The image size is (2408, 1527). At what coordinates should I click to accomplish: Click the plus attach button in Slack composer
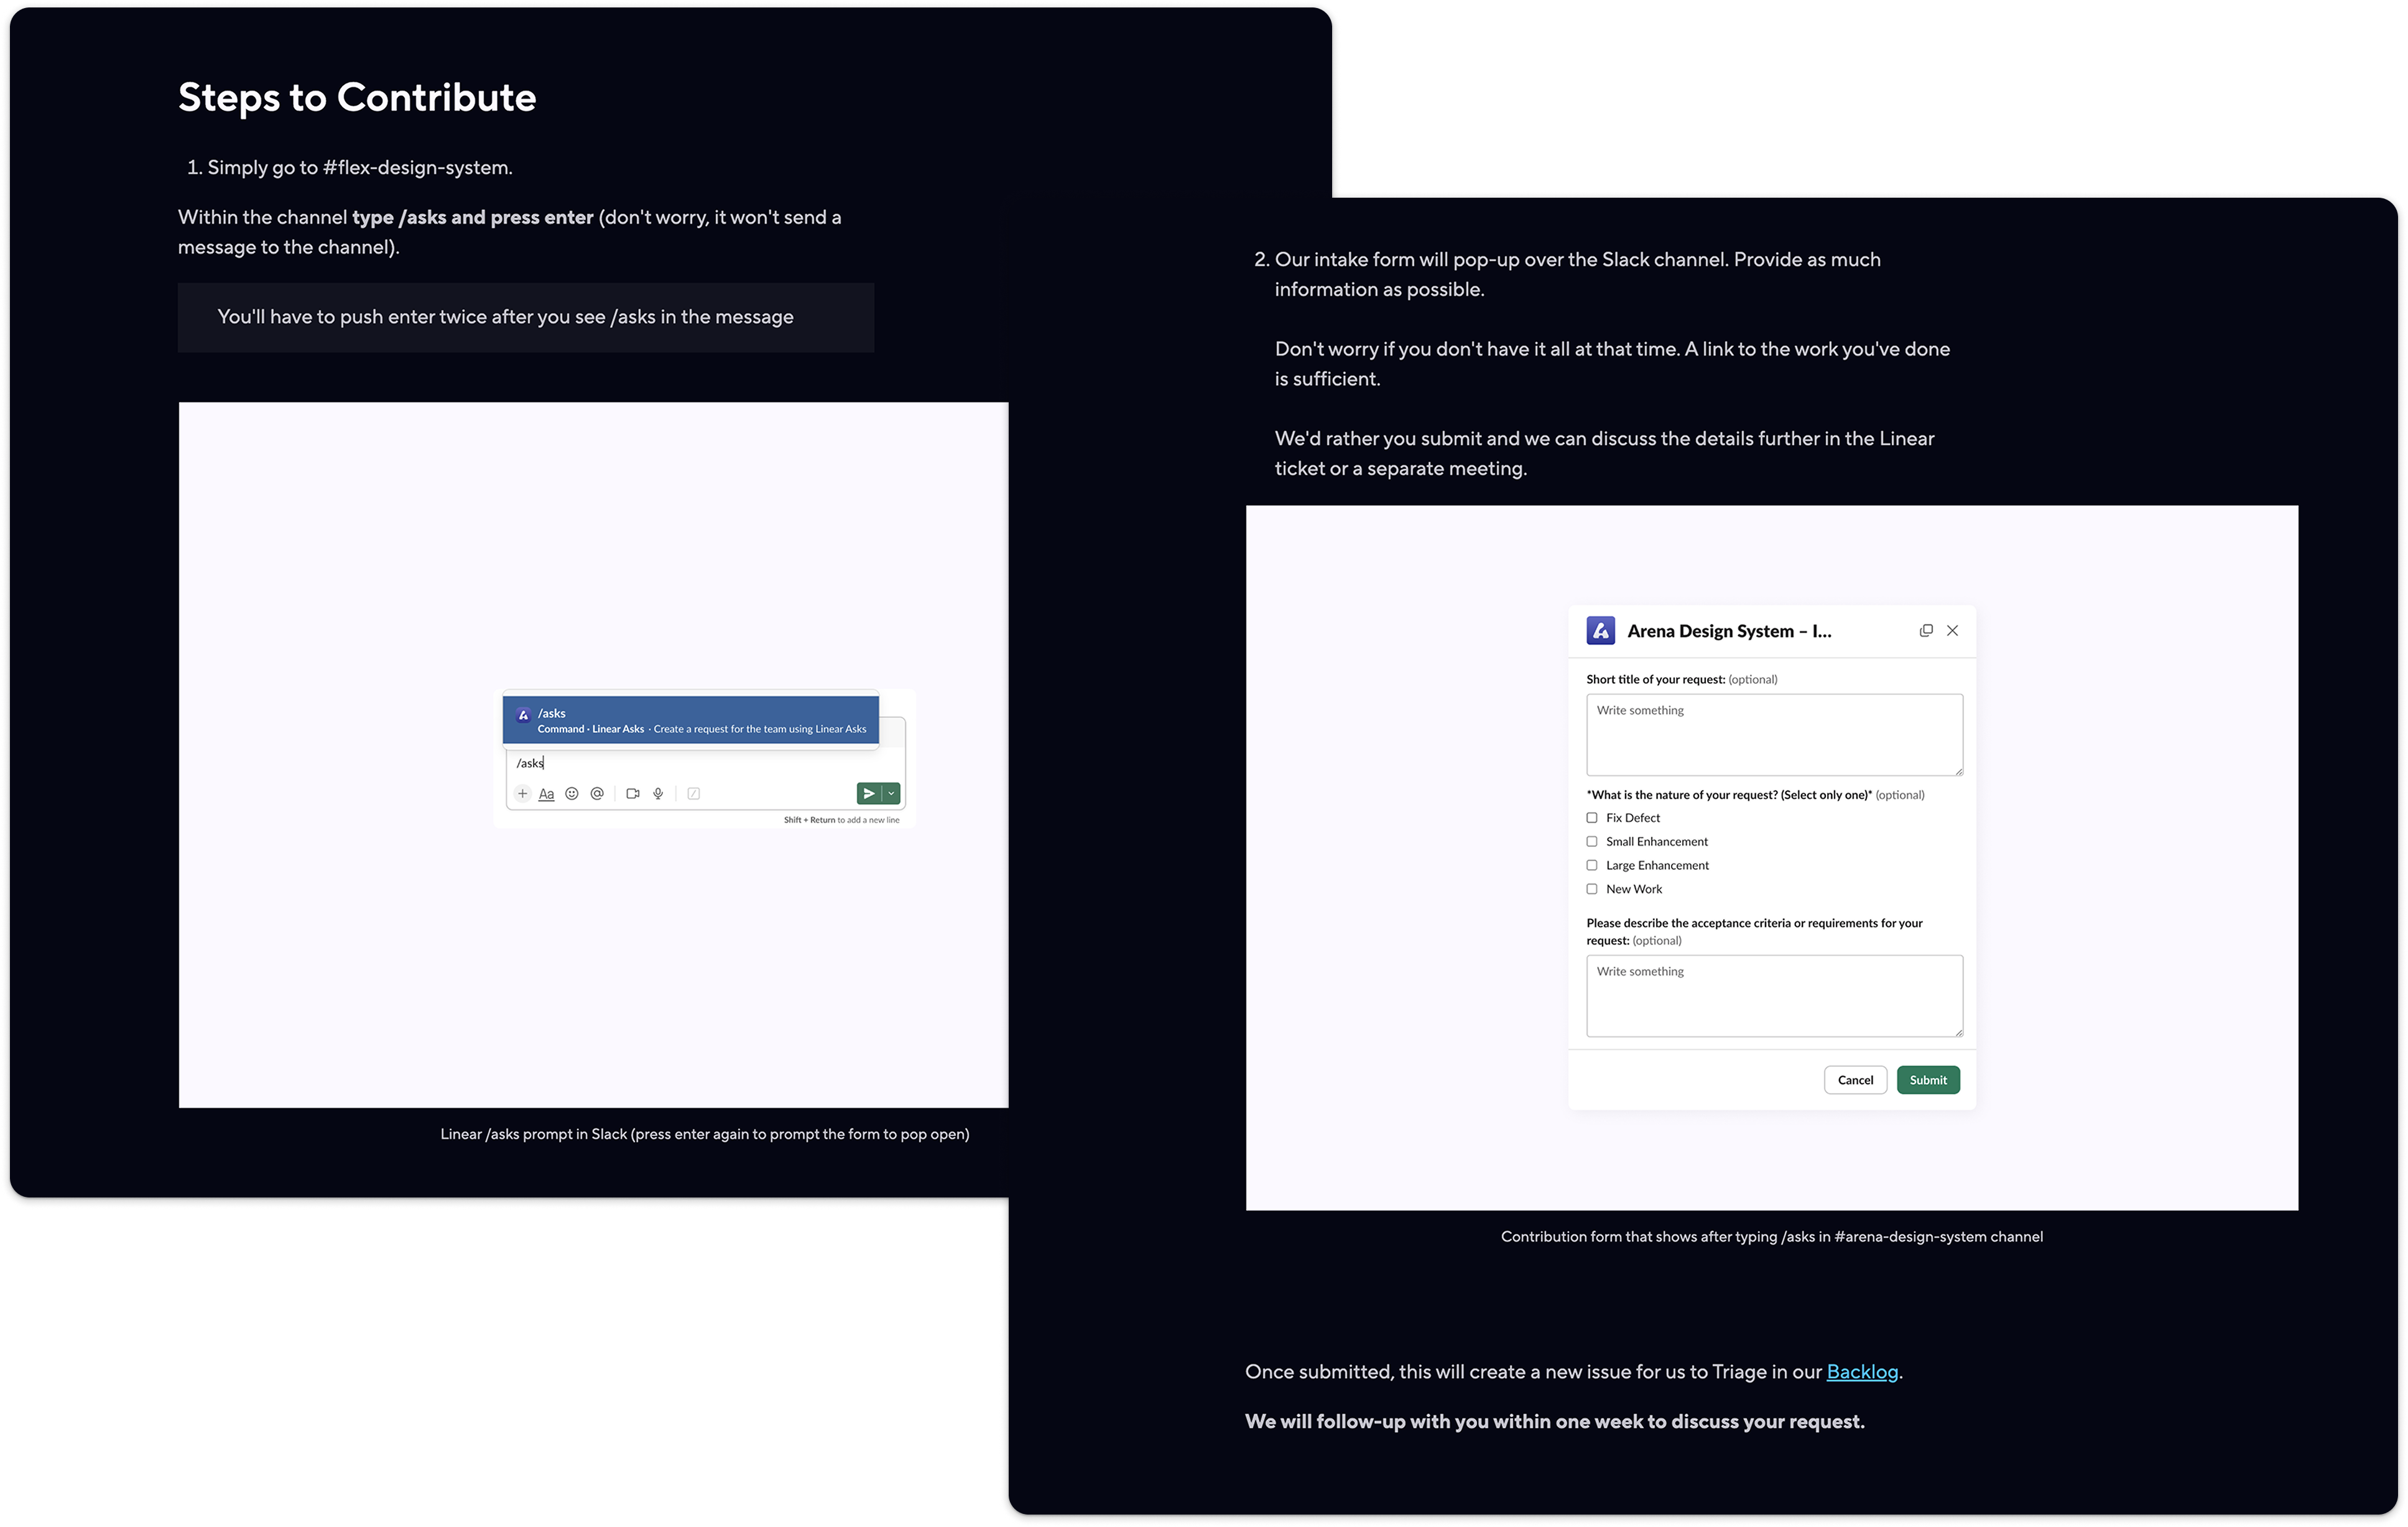click(x=522, y=794)
